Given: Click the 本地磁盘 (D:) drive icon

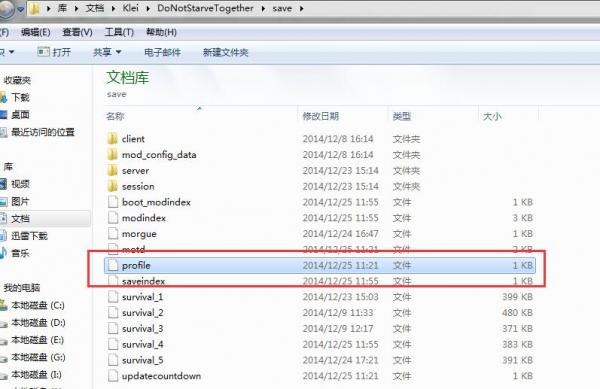Looking at the screenshot, I should pyautogui.click(x=3, y=324).
